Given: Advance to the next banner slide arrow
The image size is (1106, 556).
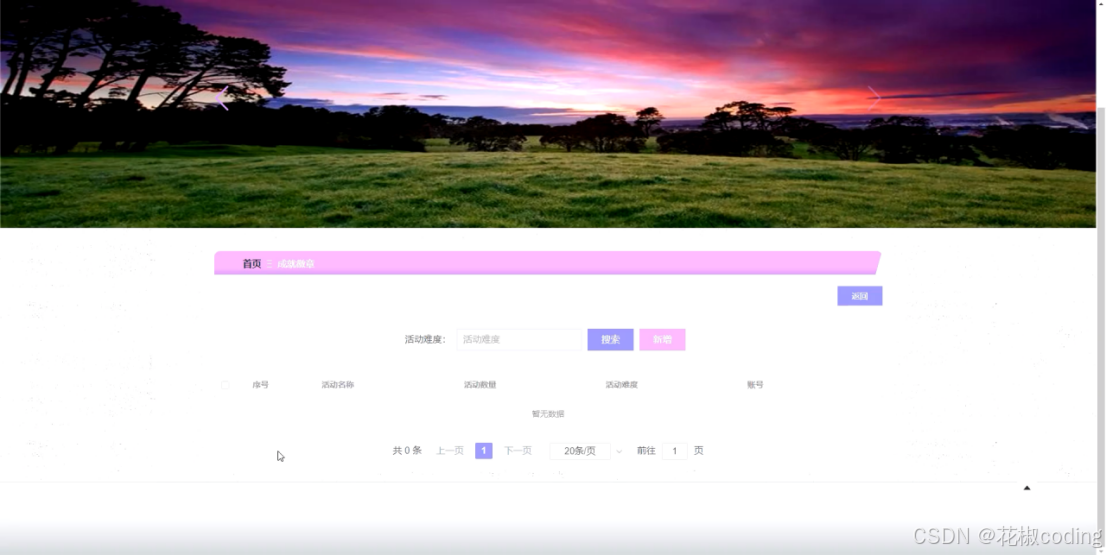Looking at the screenshot, I should 874,98.
